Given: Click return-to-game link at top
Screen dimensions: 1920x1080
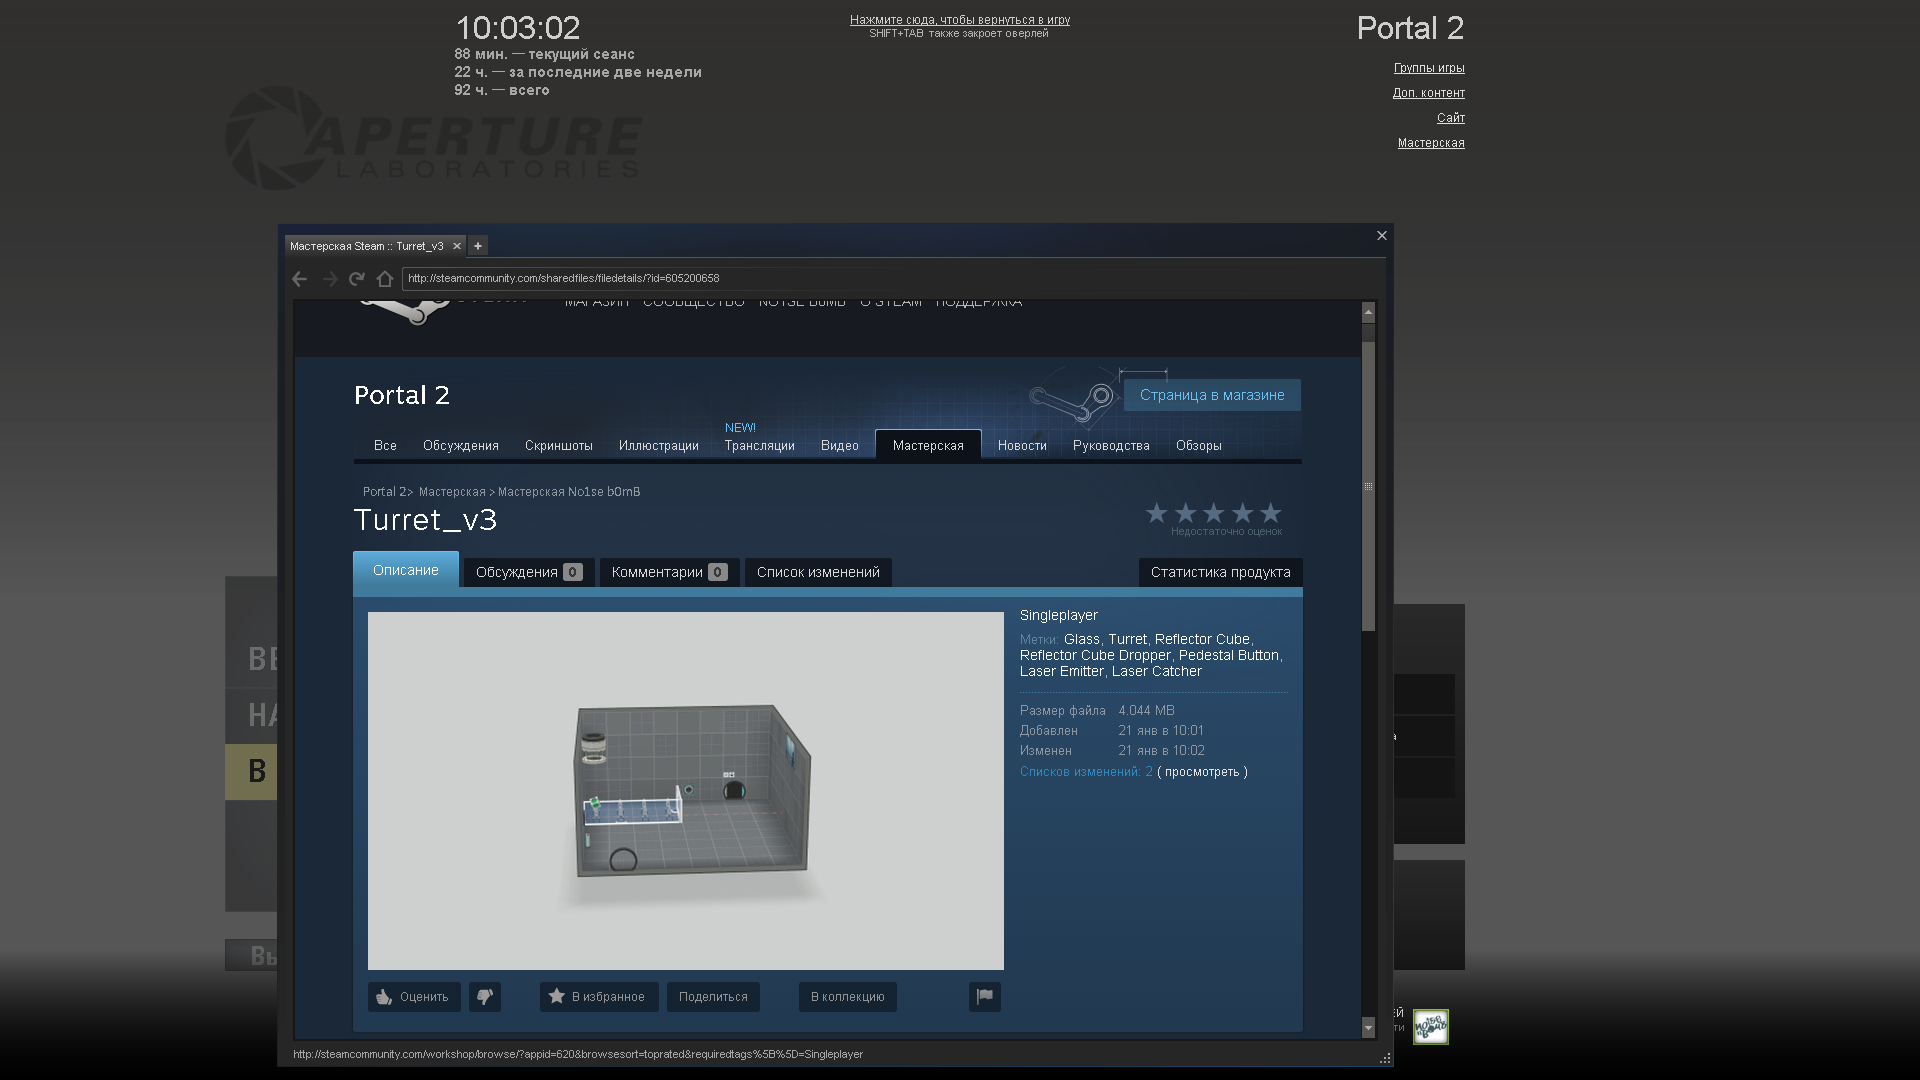Looking at the screenshot, I should 960,20.
